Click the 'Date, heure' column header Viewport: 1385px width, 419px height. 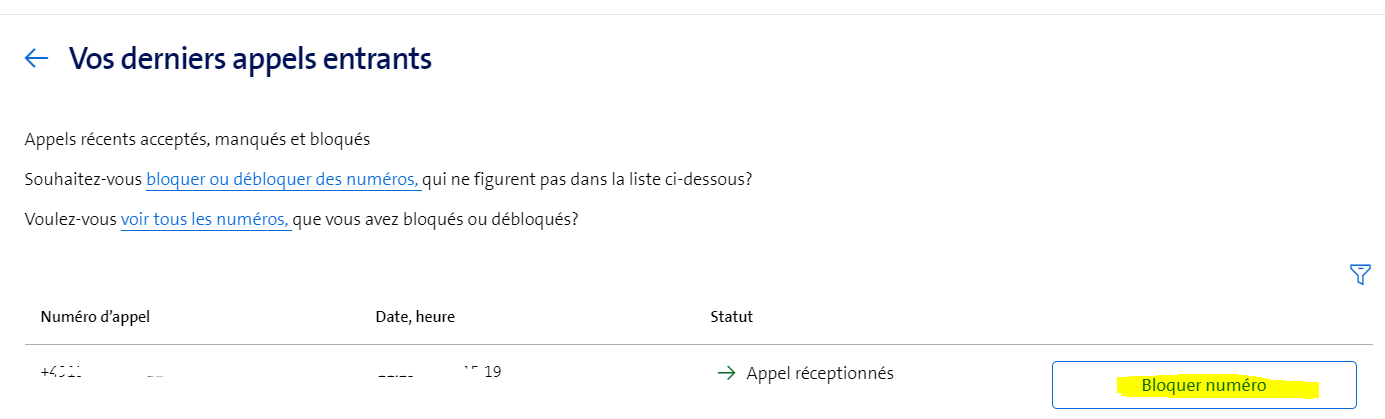click(x=416, y=317)
